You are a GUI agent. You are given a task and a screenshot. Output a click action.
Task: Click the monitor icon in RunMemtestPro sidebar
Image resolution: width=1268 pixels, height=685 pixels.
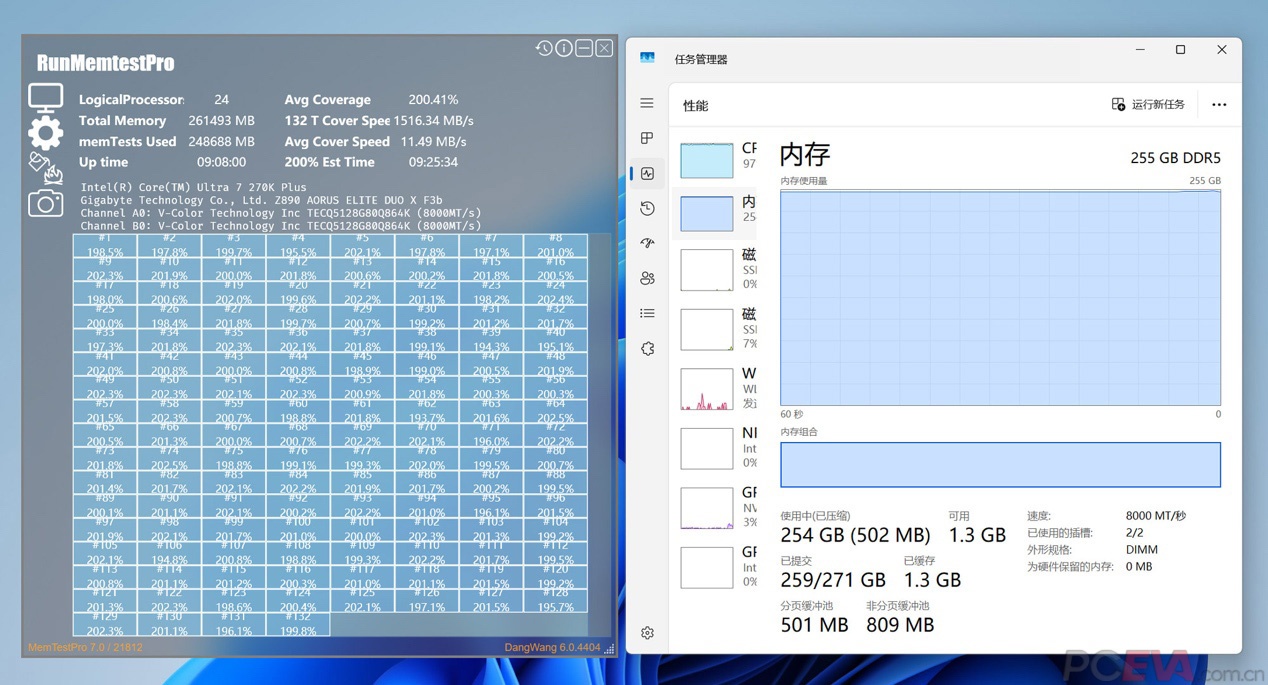pyautogui.click(x=45, y=98)
